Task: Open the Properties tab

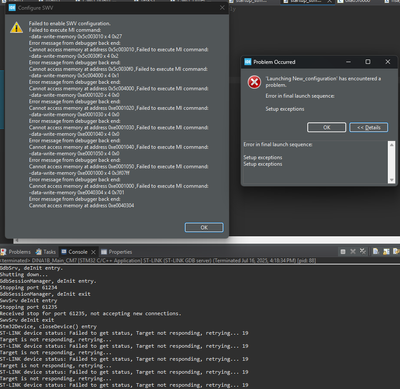Action: [117, 252]
